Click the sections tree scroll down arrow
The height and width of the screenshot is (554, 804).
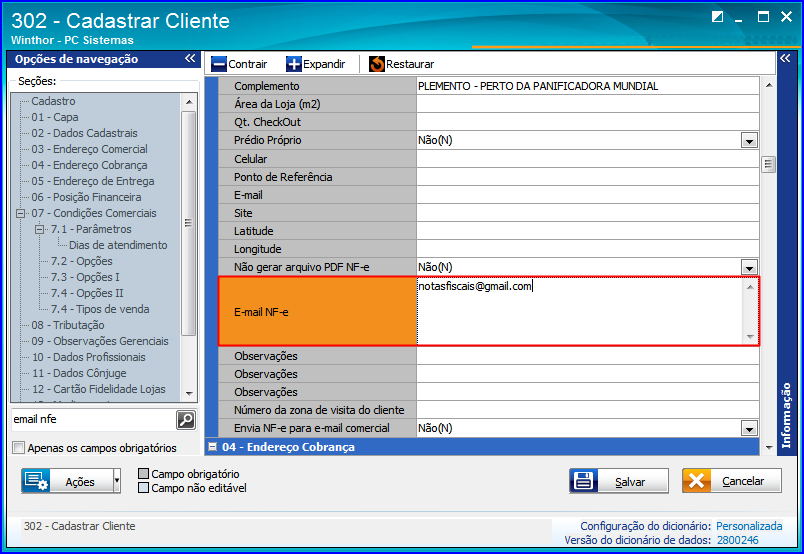coord(189,394)
